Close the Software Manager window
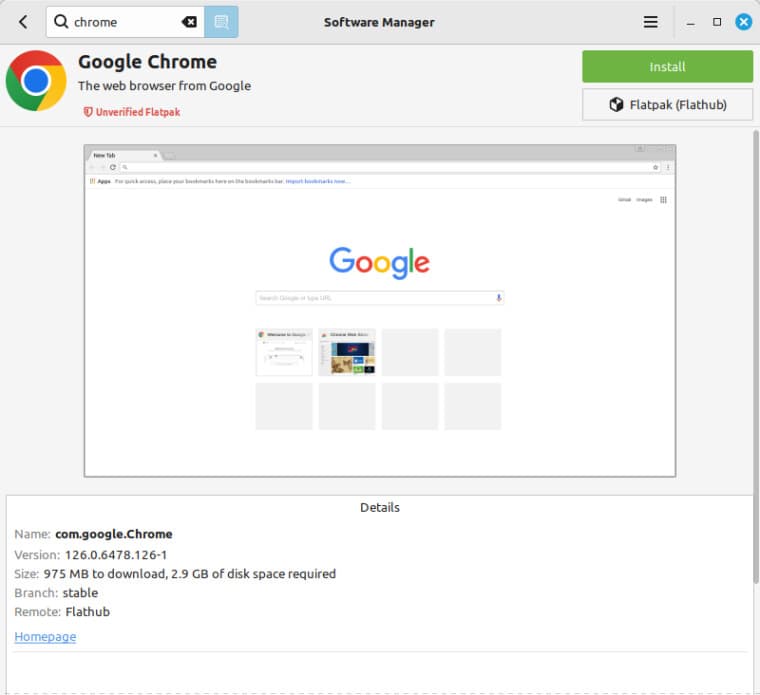Image resolution: width=760 pixels, height=695 pixels. [744, 22]
